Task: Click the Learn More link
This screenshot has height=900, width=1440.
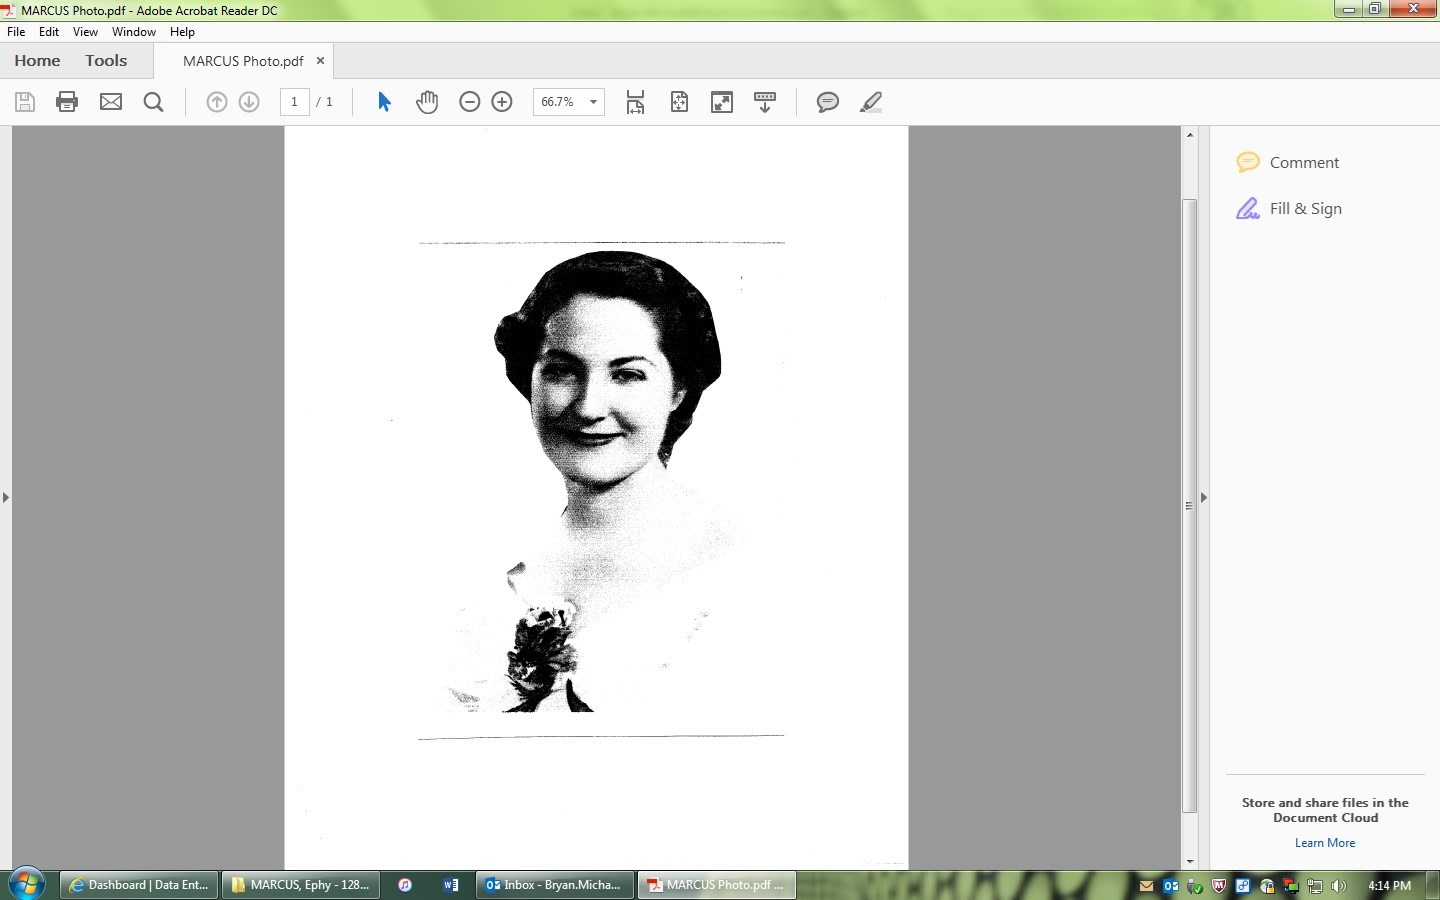Action: pyautogui.click(x=1325, y=843)
